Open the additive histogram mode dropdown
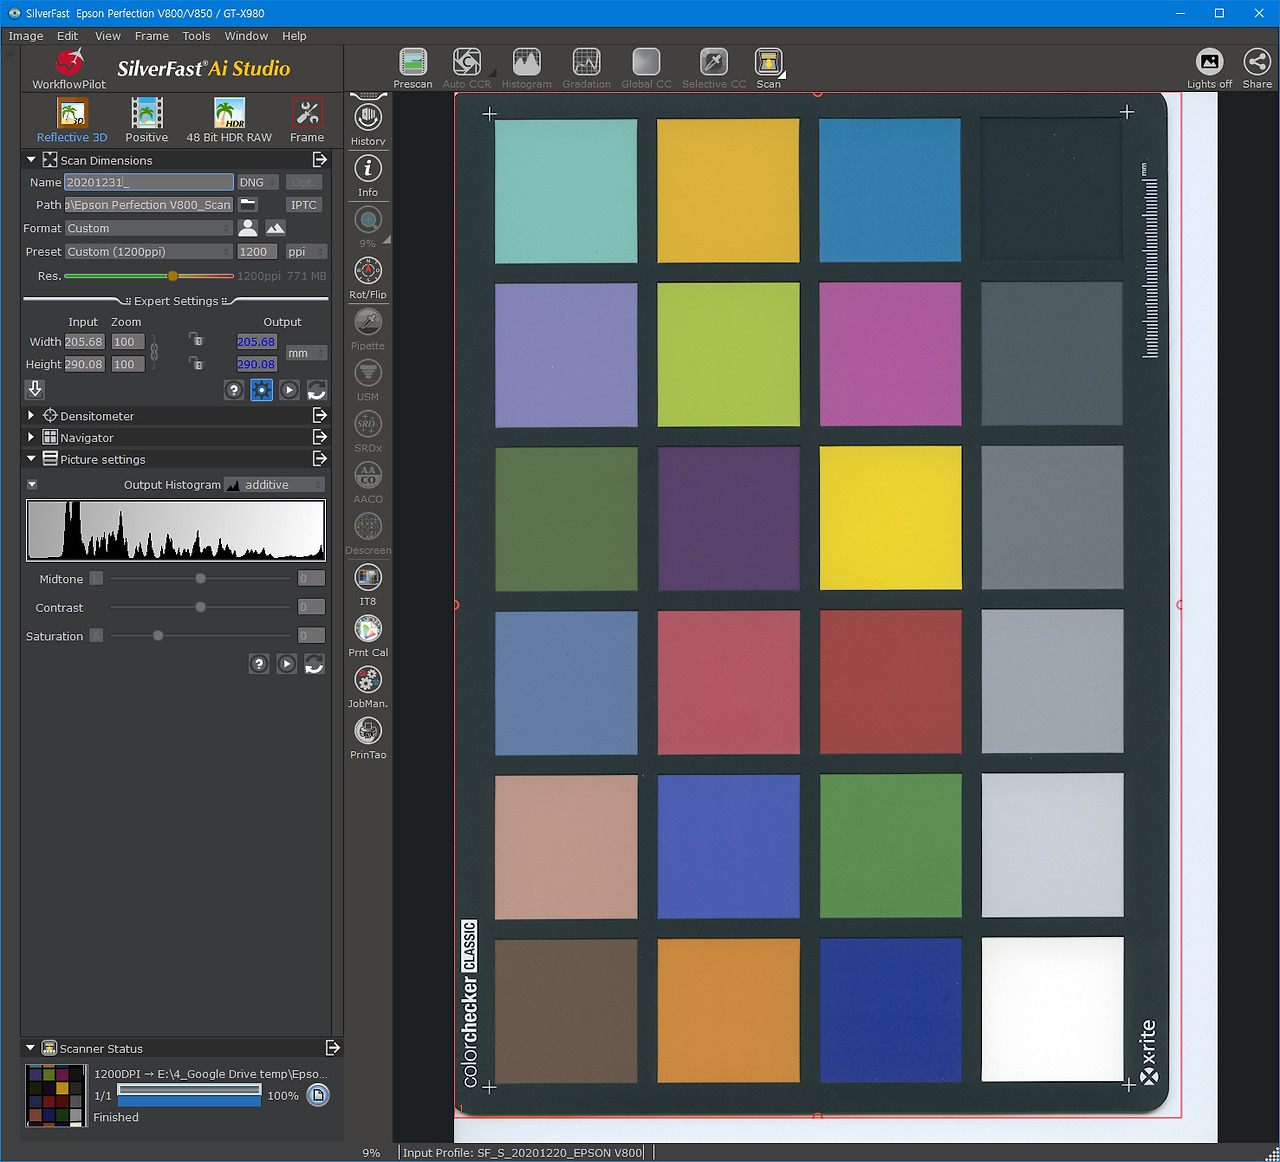This screenshot has width=1280, height=1162. 275,485
